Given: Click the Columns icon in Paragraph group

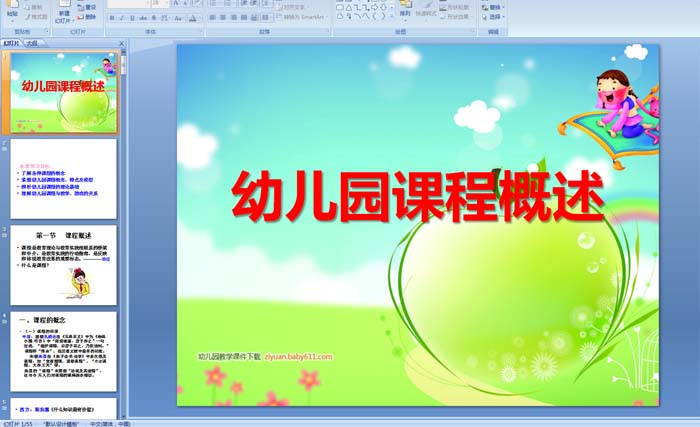Looking at the screenshot, I should pyautogui.click(x=266, y=17).
